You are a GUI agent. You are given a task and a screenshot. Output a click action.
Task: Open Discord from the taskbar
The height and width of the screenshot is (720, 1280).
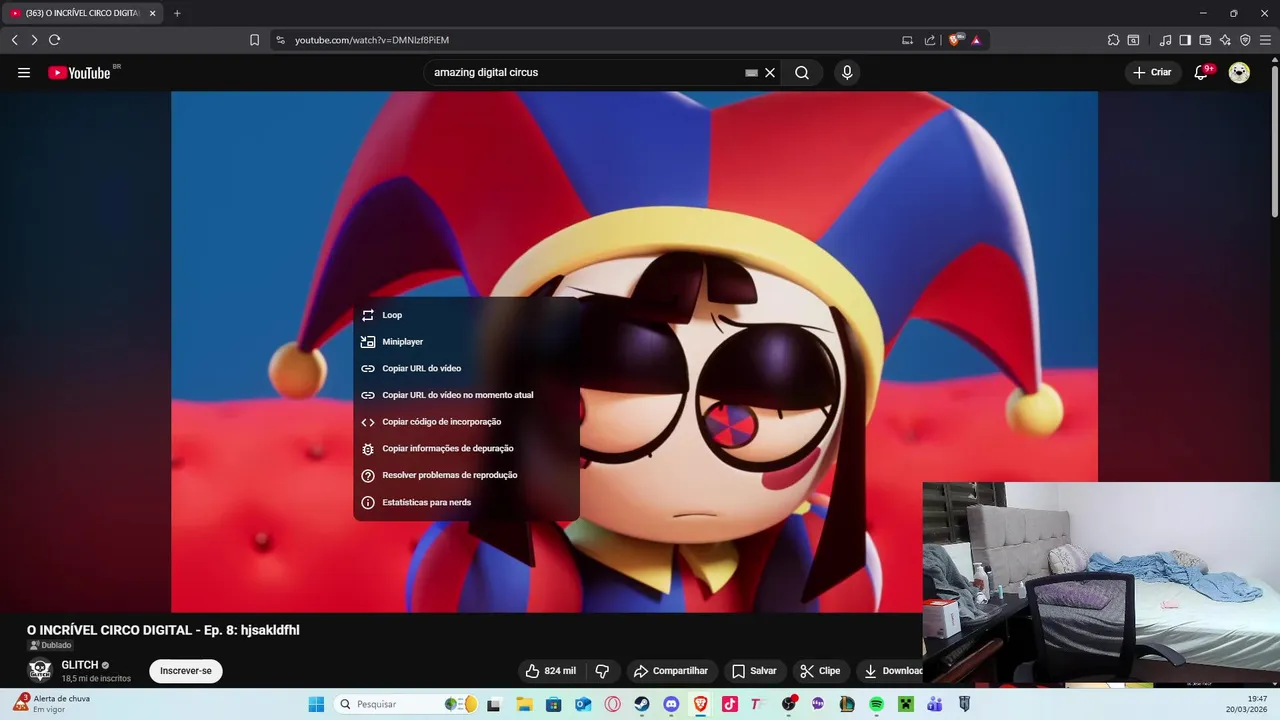point(671,704)
